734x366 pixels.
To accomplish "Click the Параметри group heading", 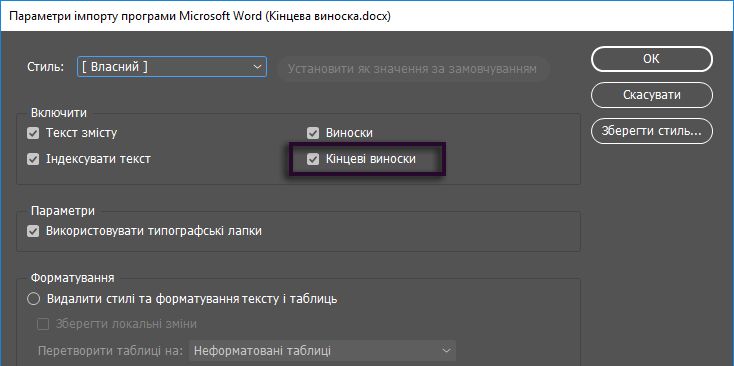I will [63, 211].
